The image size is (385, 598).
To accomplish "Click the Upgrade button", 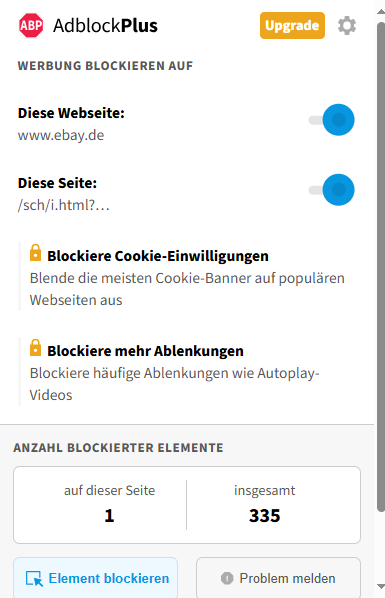I will pos(292,26).
